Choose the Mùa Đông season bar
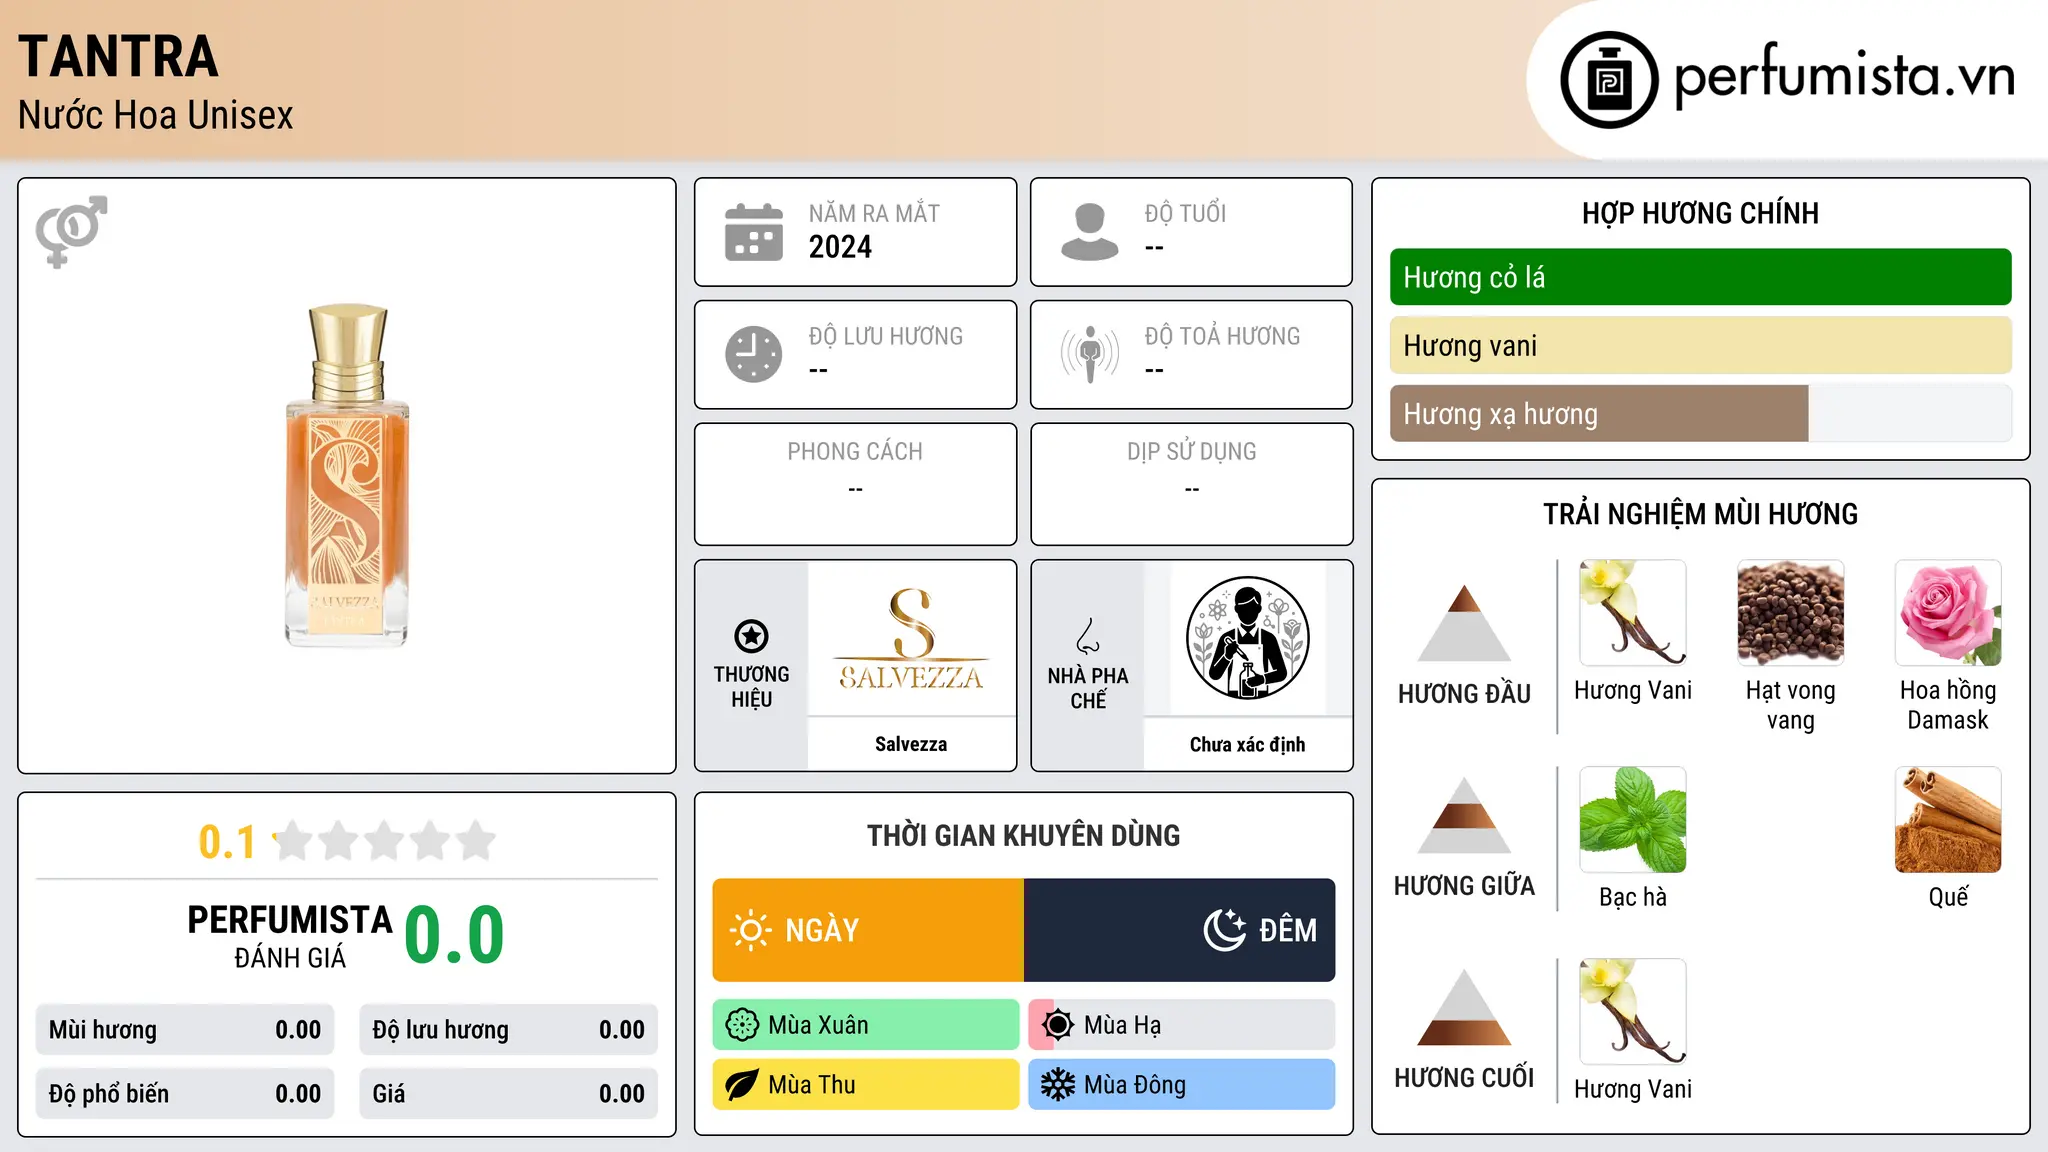 [1182, 1085]
